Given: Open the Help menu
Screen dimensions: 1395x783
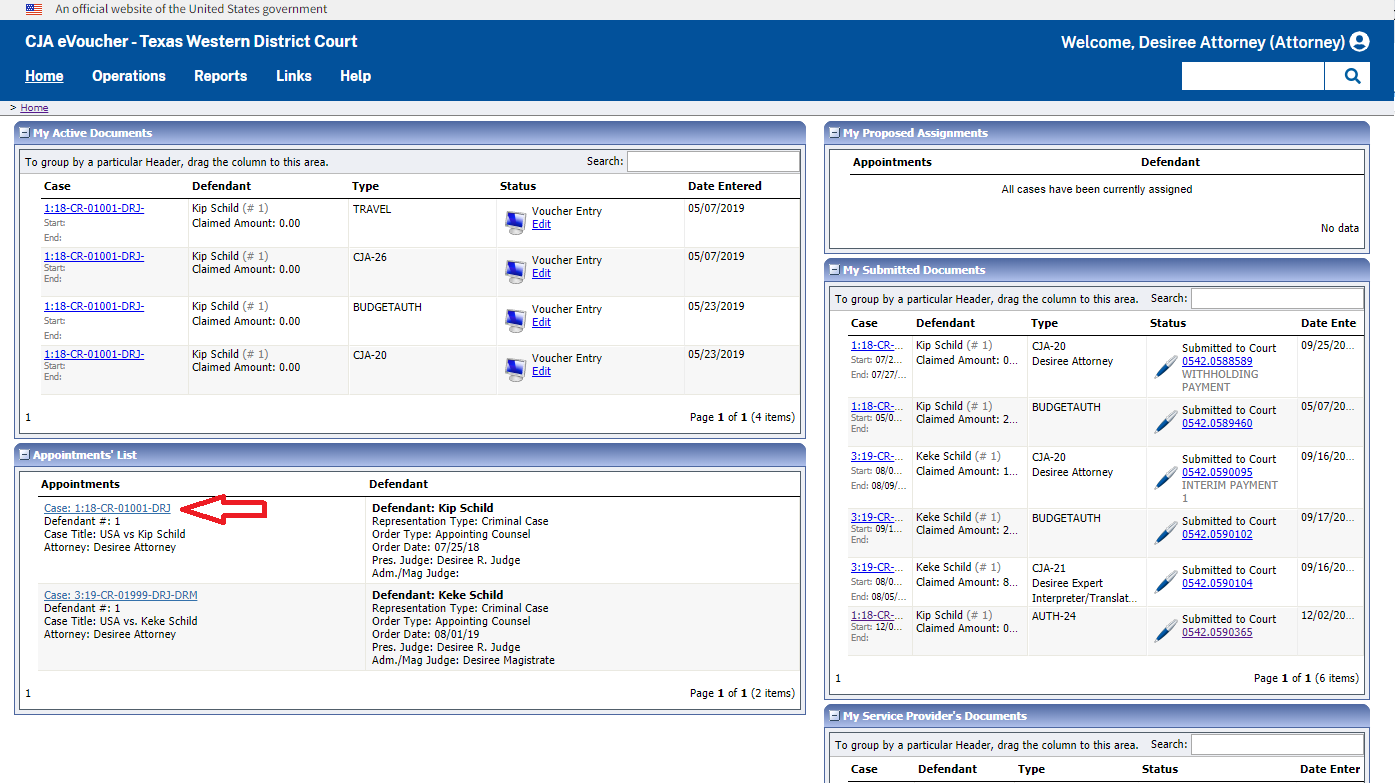Looking at the screenshot, I should 355,76.
